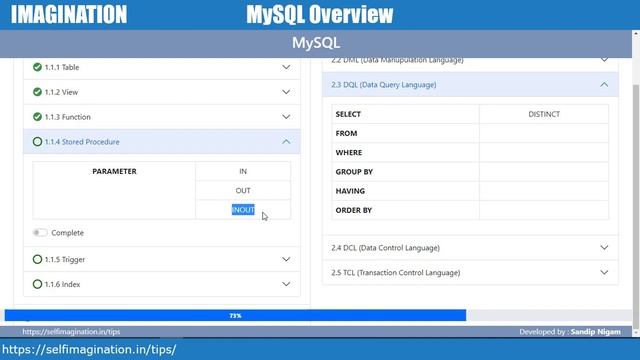Click green check icon beside 1.1.2 View
The height and width of the screenshot is (360, 640).
click(x=37, y=92)
